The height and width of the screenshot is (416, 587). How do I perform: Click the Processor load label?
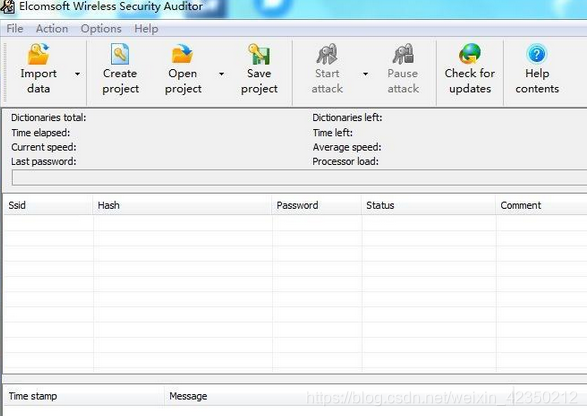[346, 161]
